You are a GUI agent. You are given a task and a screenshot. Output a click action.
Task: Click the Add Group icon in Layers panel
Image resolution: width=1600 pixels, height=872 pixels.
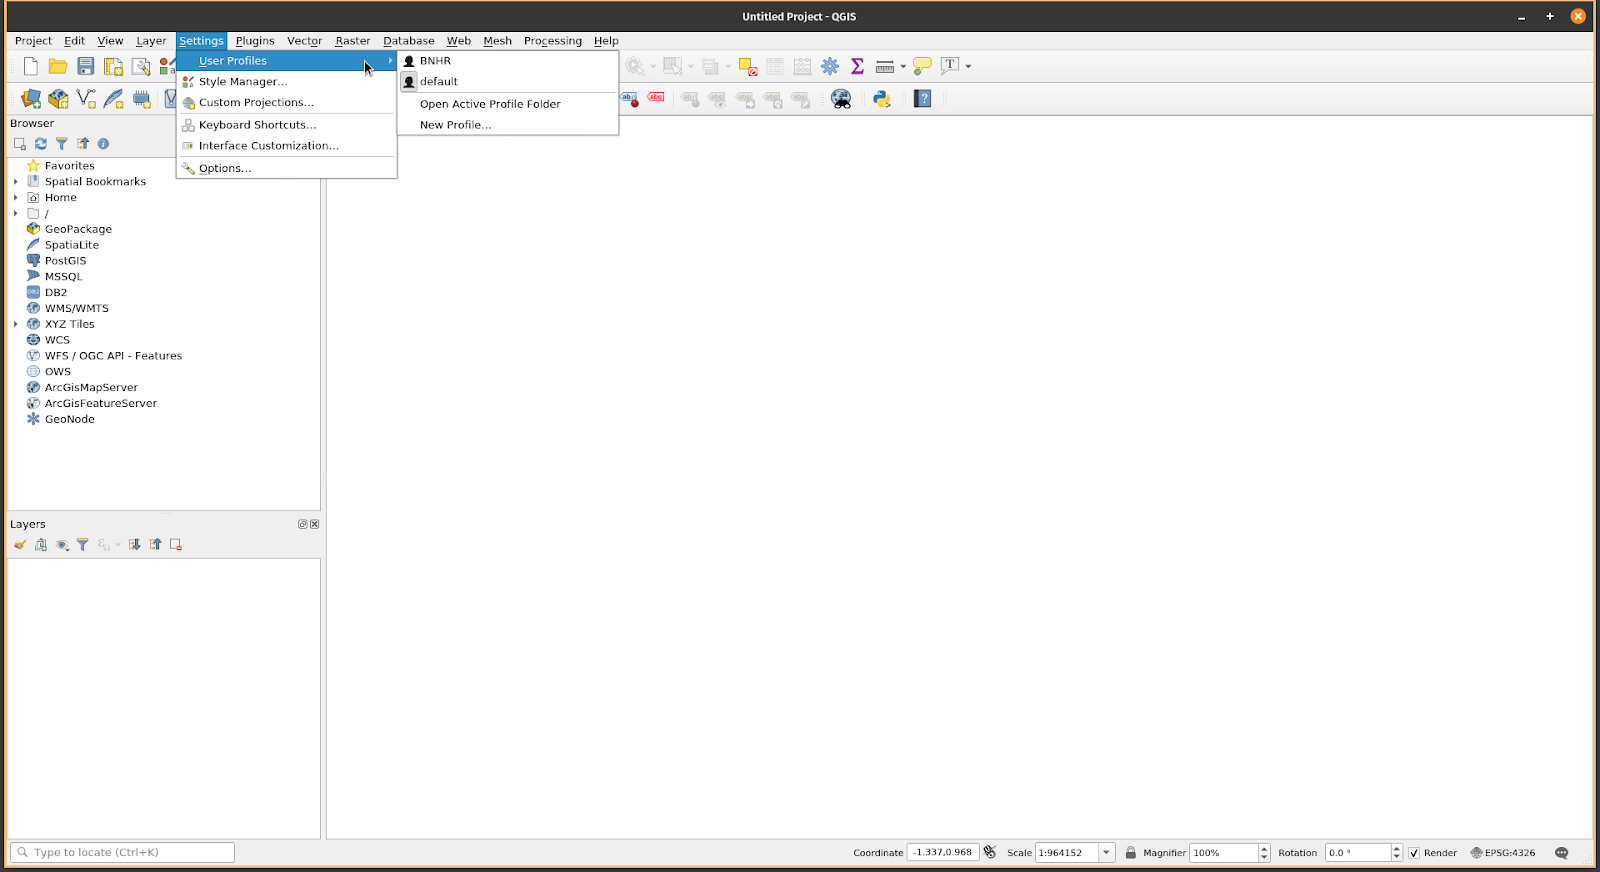41,545
